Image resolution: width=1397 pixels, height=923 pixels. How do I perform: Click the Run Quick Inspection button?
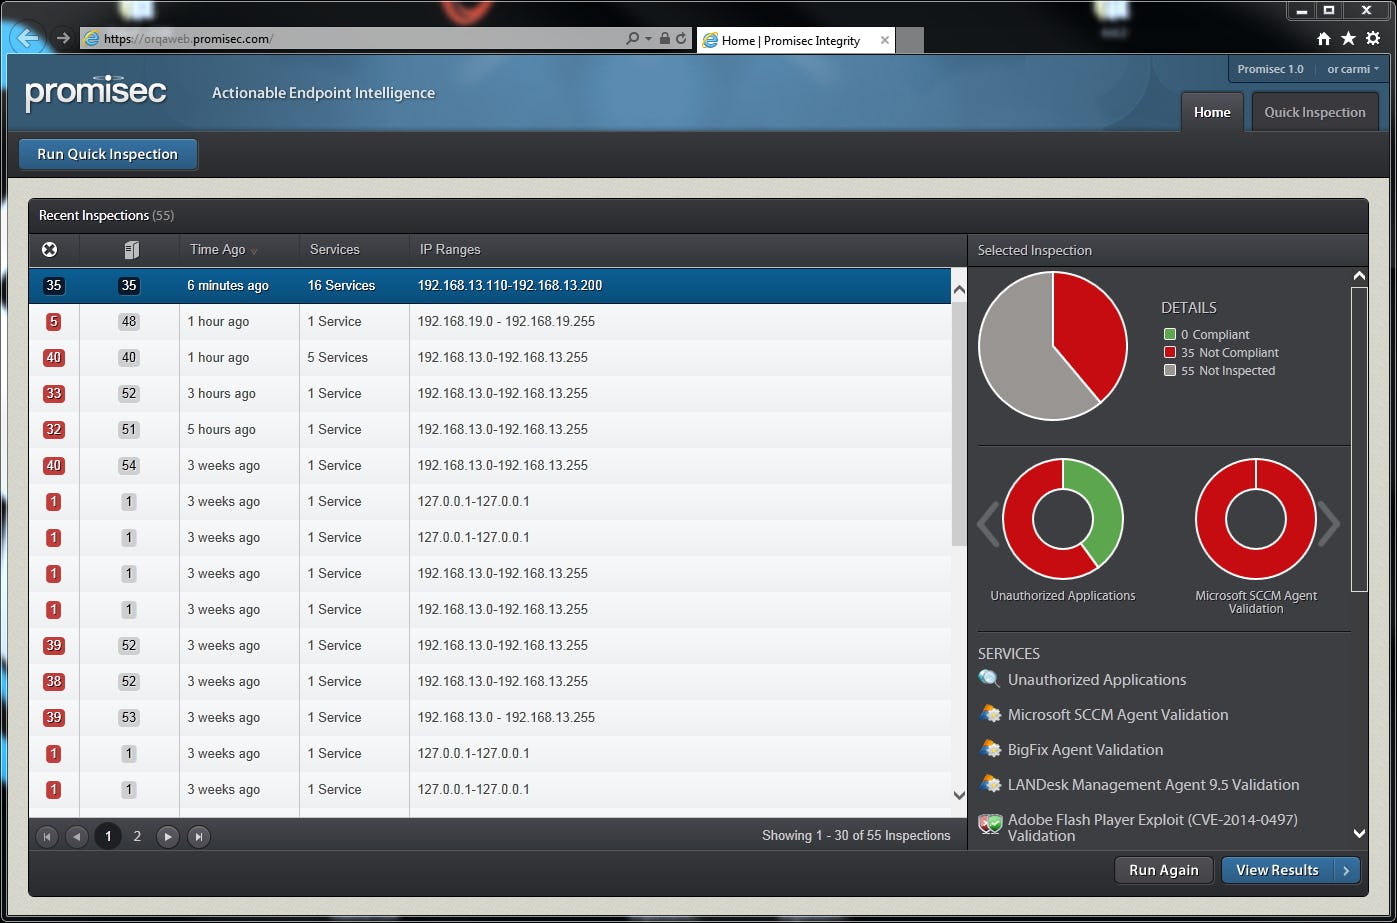pyautogui.click(x=107, y=153)
